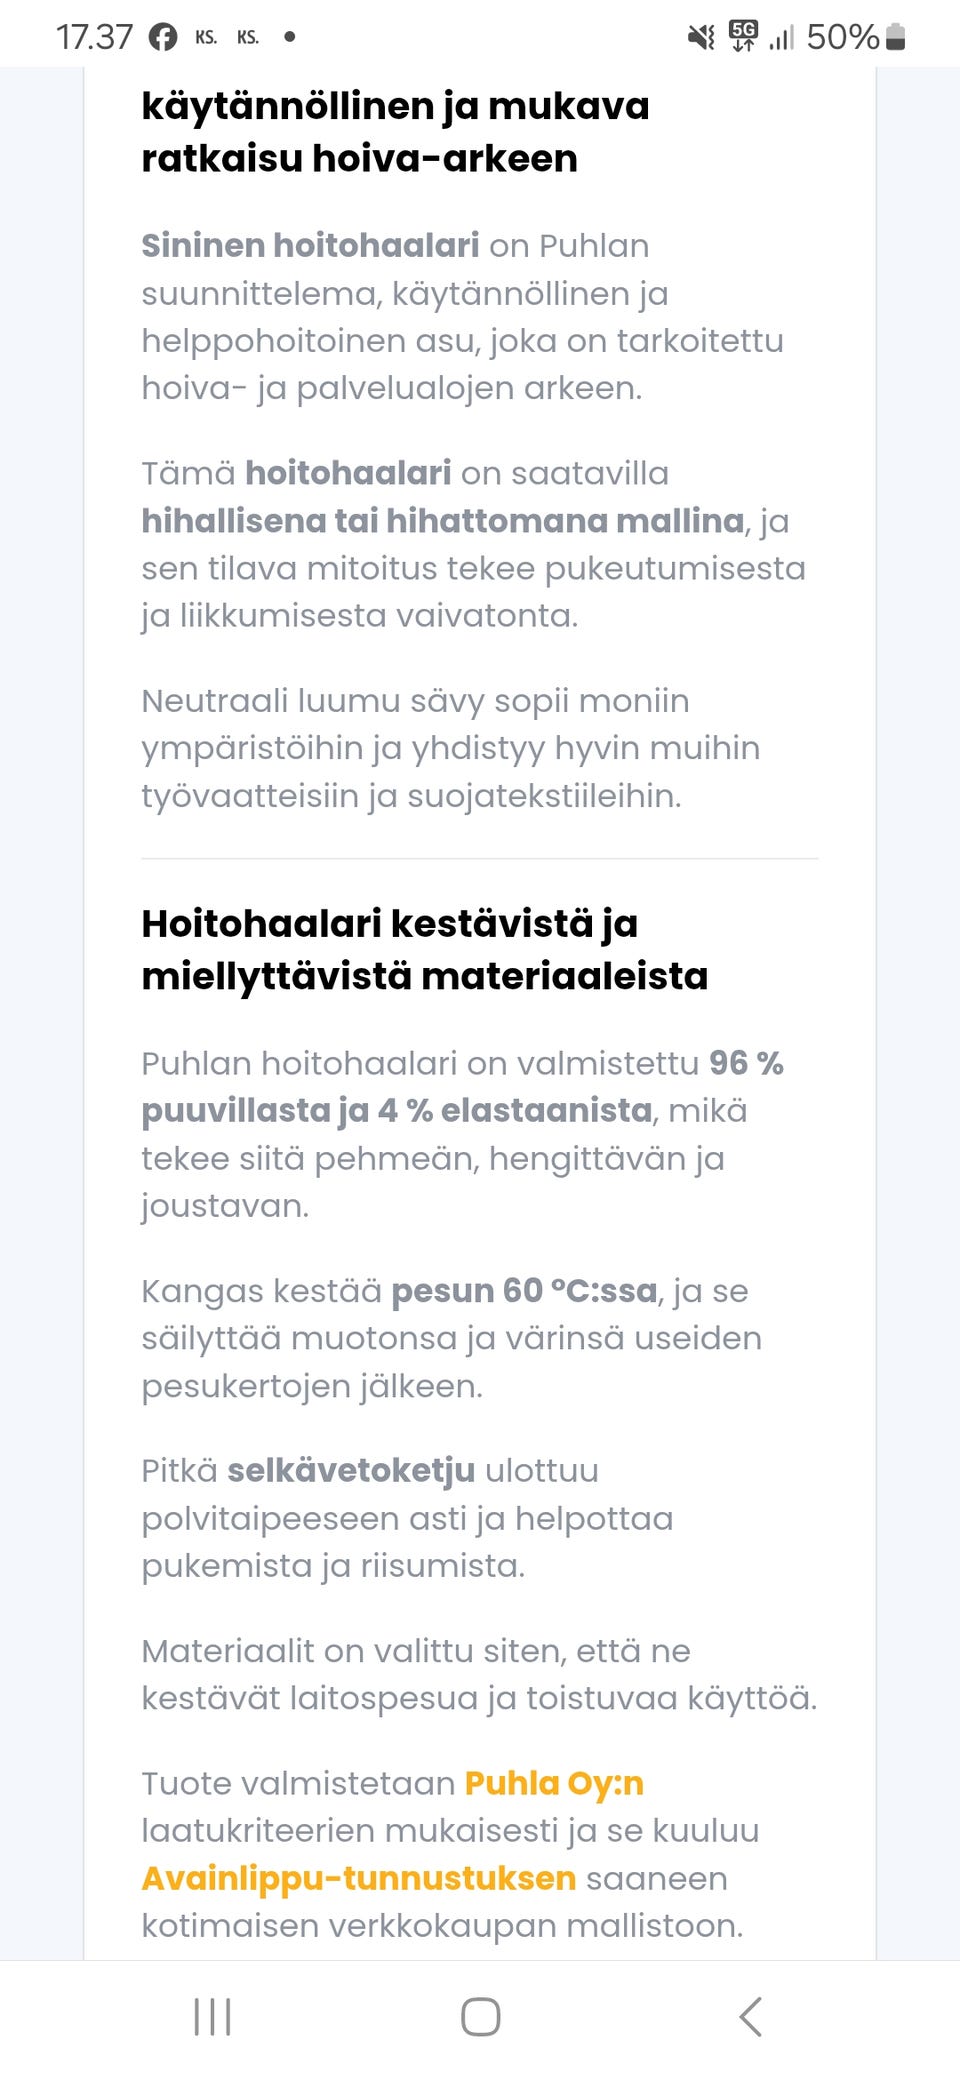
Task: Tap the bold pesun 60 °C:ssa text
Action: [523, 1291]
